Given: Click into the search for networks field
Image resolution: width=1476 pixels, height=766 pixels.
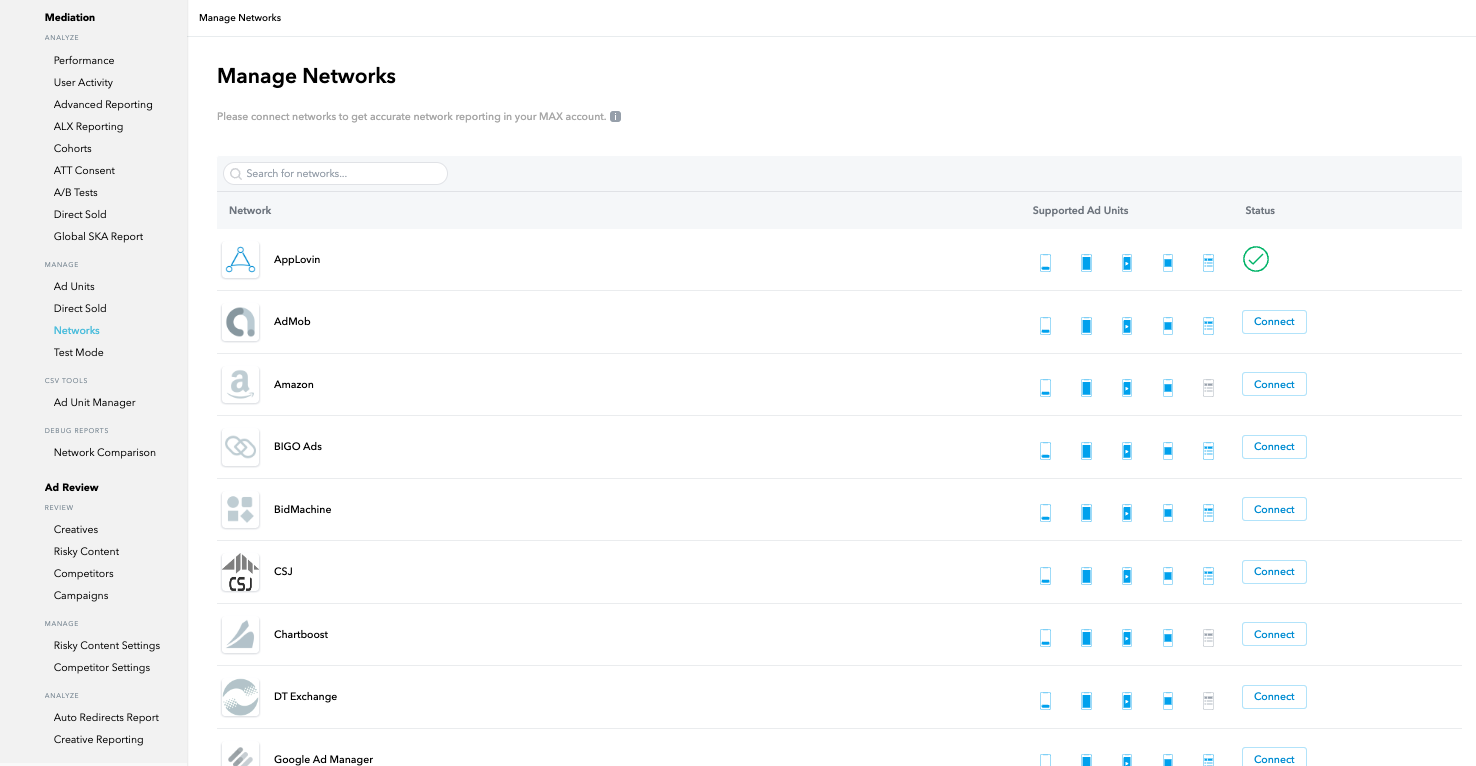Looking at the screenshot, I should click(335, 173).
